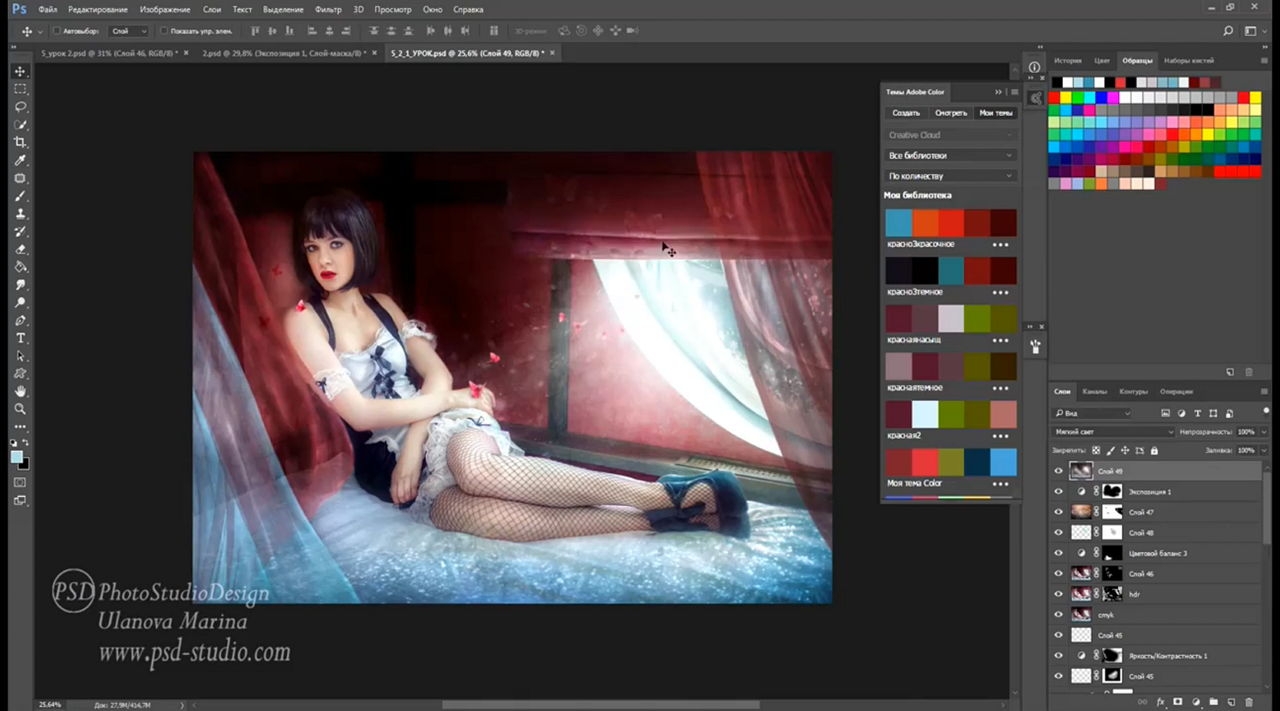
Task: Select the Path Selection arrow tool
Action: (x=20, y=356)
